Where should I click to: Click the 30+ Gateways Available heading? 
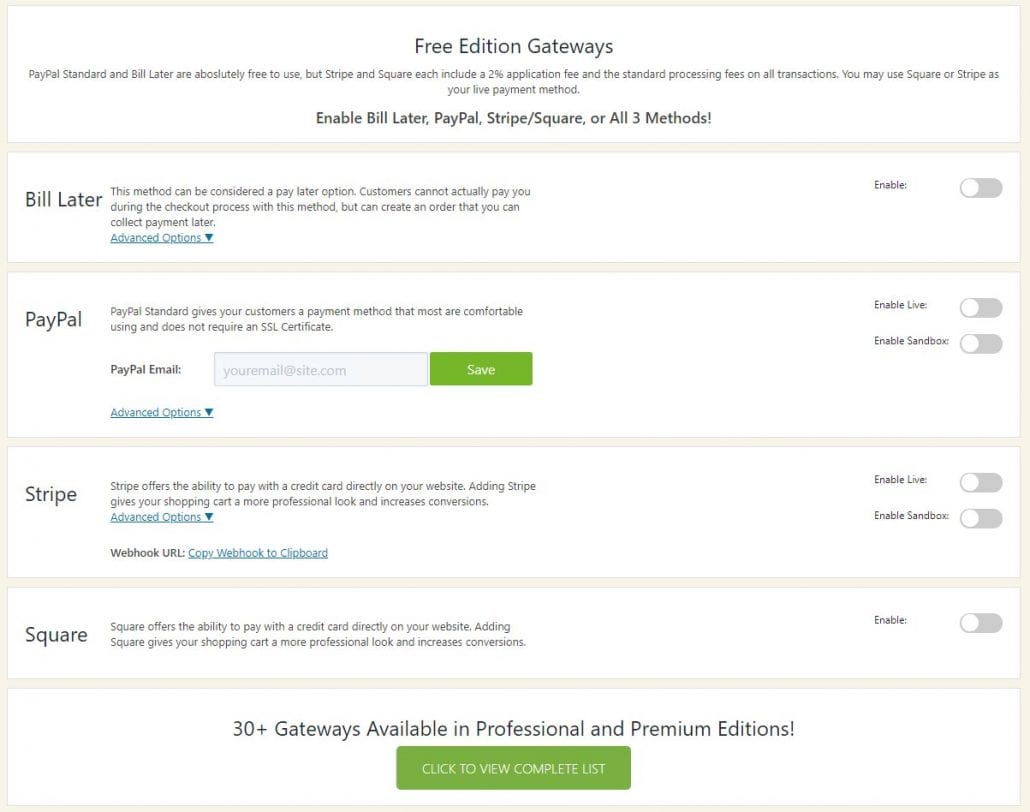(514, 728)
